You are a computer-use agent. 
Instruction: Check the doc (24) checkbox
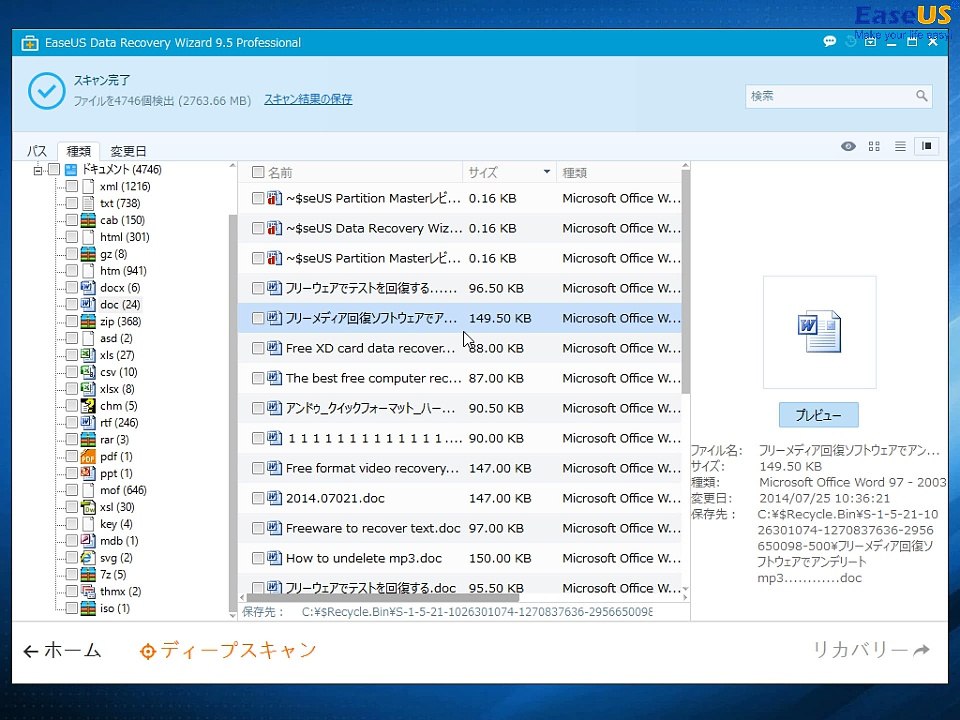tap(72, 304)
